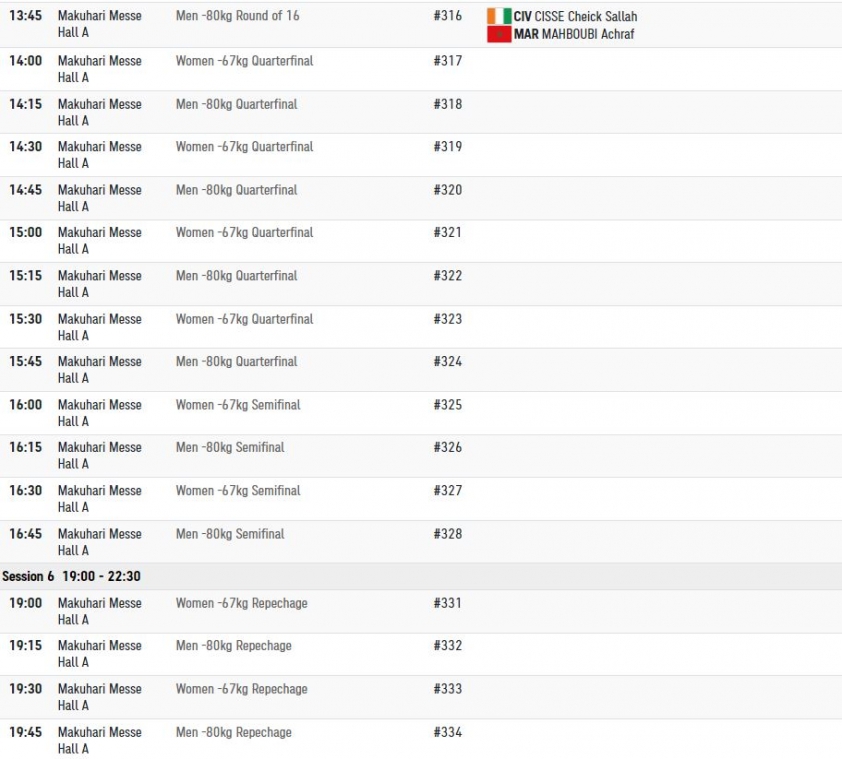
Task: Select match number #322
Action: tap(448, 276)
